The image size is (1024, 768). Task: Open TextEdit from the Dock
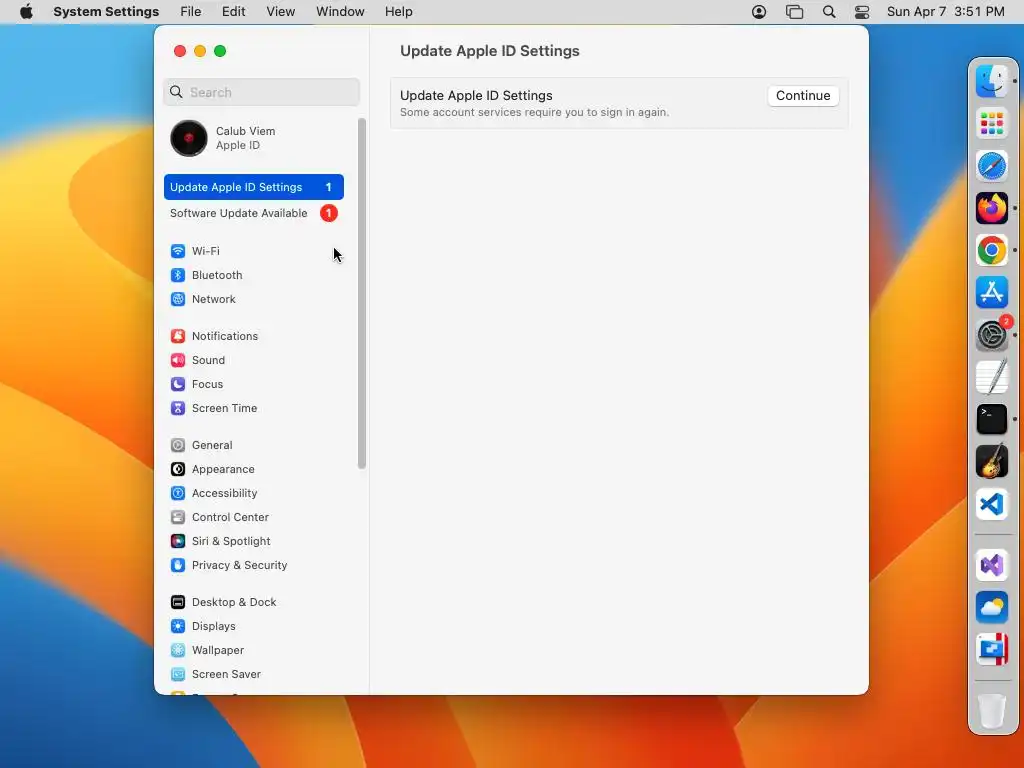(x=991, y=377)
